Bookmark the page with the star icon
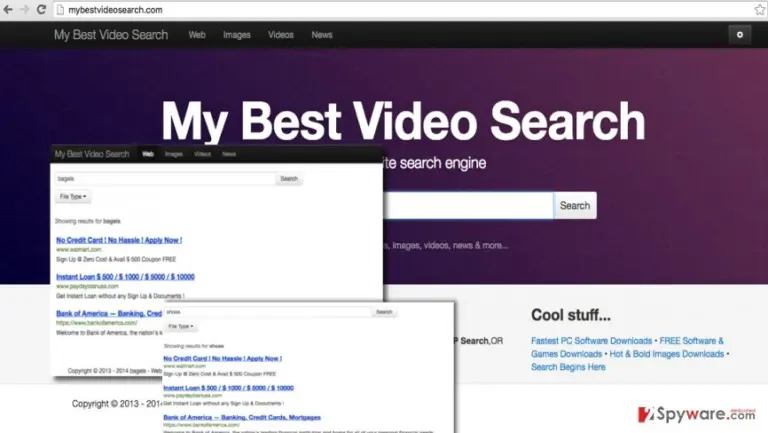 click(760, 10)
